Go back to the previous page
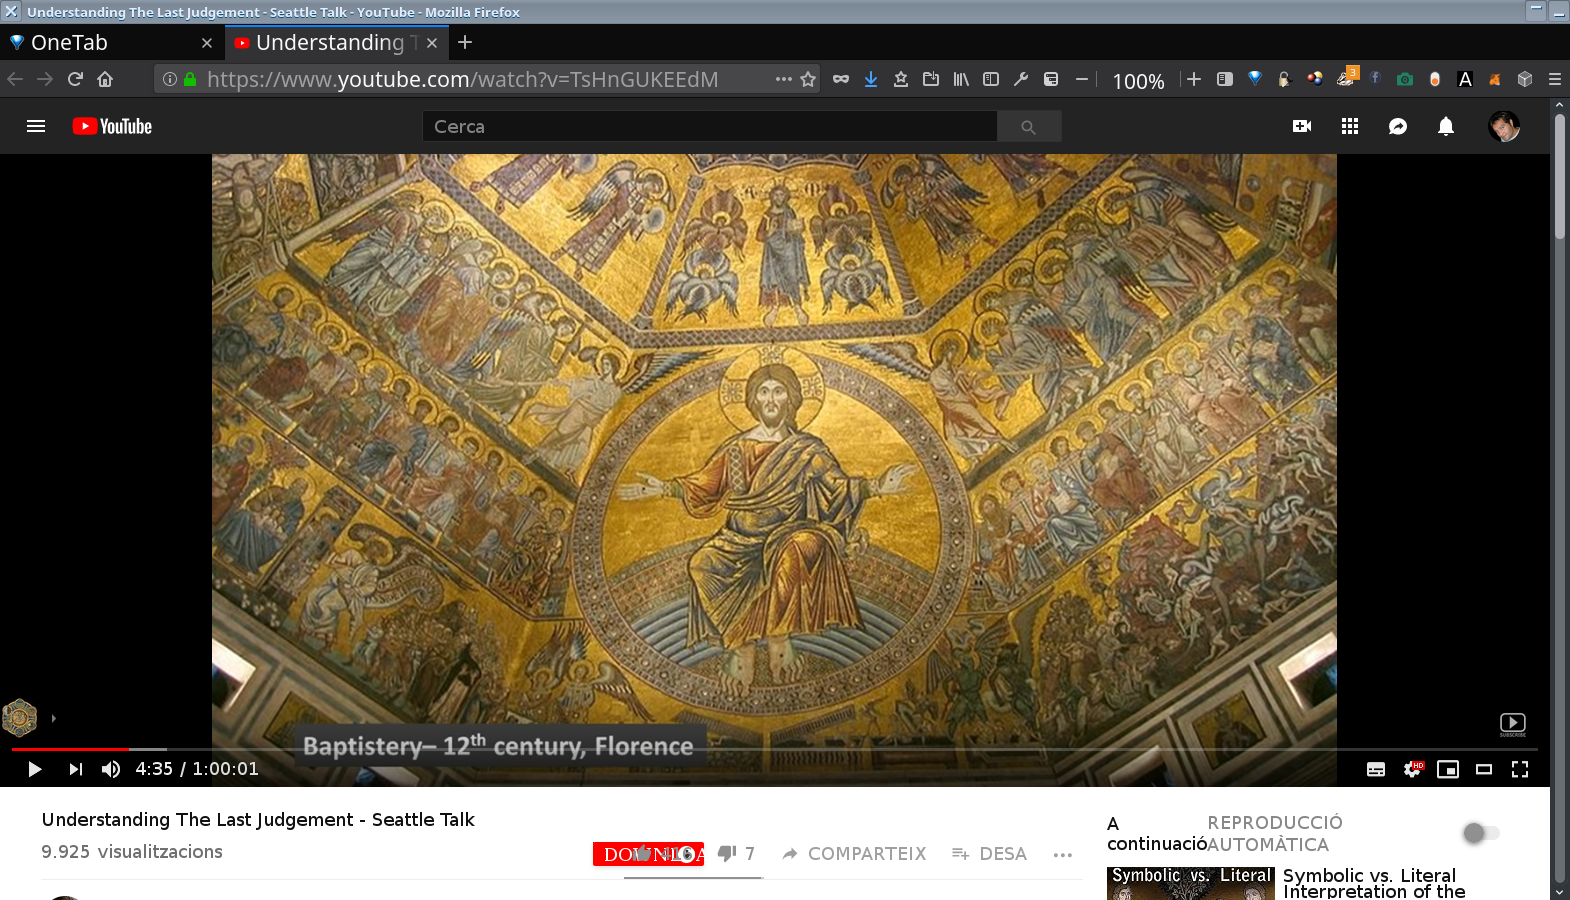Screen dimensions: 1570x900 (x=15, y=79)
